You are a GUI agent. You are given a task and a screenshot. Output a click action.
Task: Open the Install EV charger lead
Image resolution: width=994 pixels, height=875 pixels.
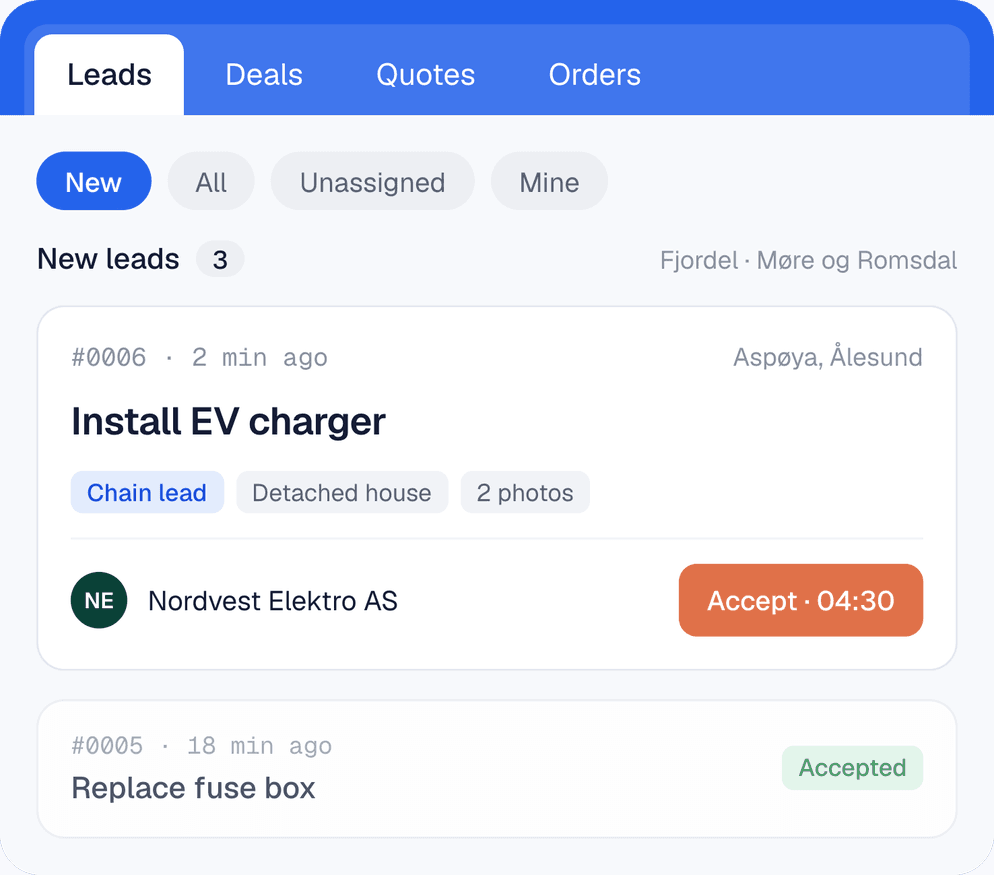tap(228, 422)
